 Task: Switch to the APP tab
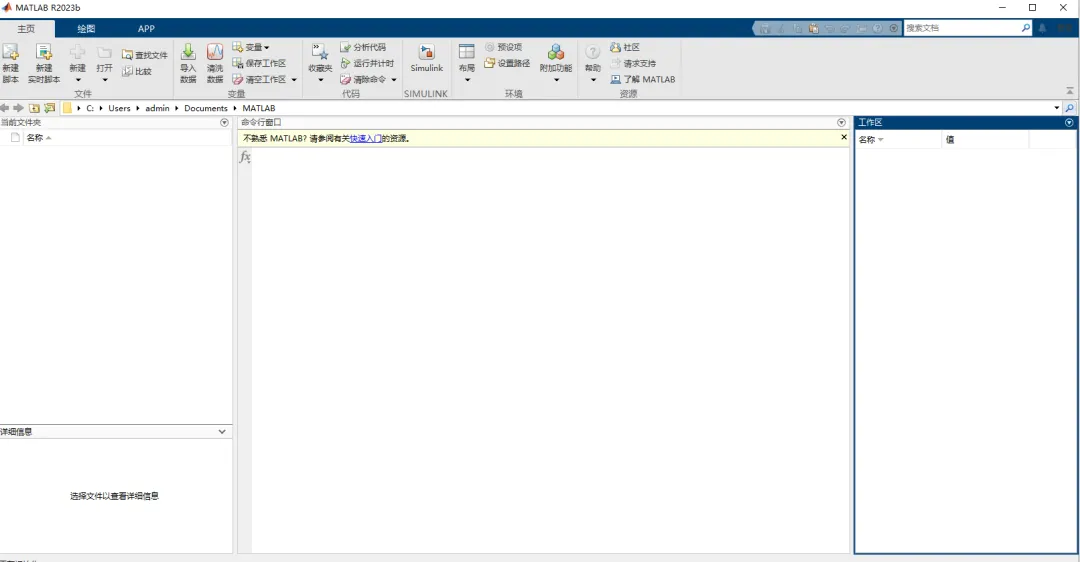[x=146, y=28]
